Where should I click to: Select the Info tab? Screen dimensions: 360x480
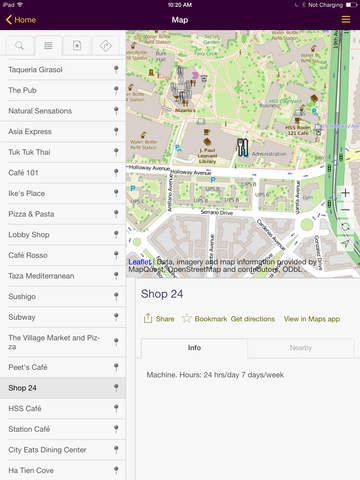[194, 348]
